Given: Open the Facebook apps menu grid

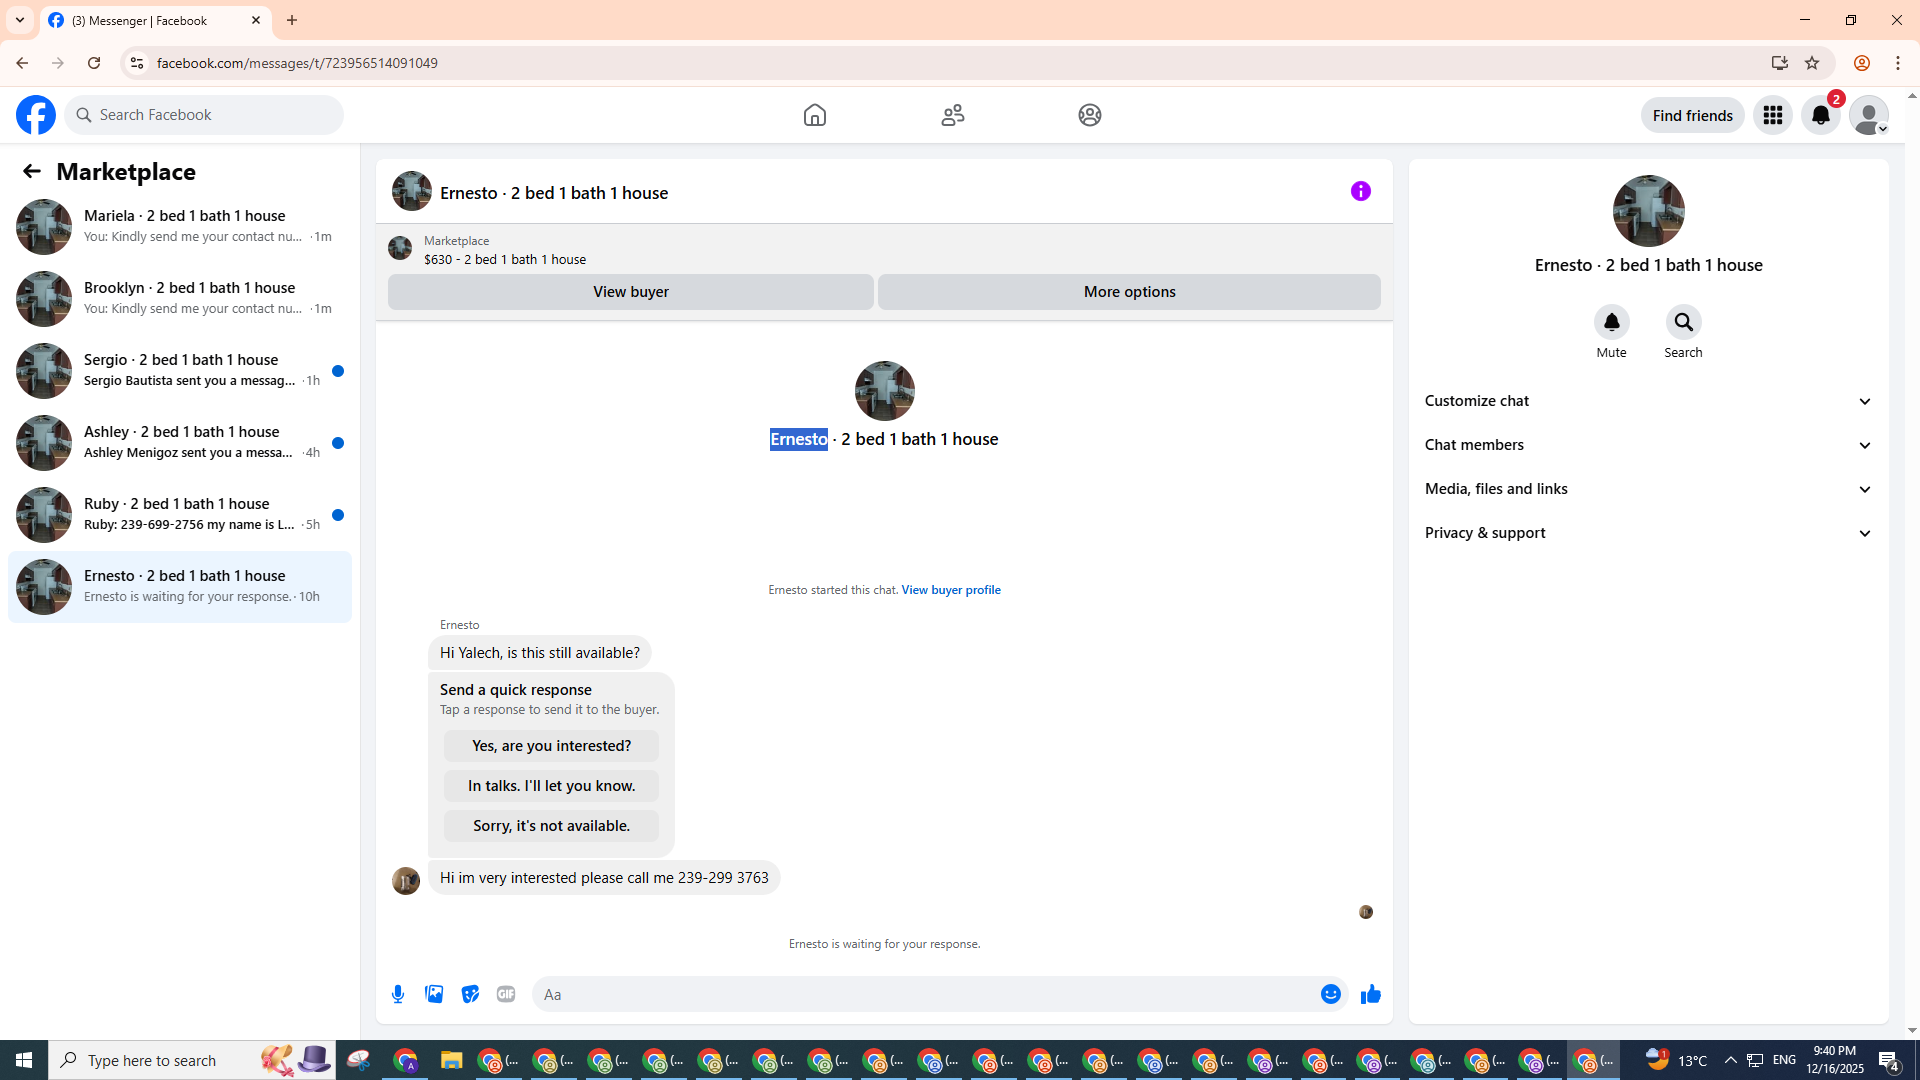Looking at the screenshot, I should [1773, 115].
